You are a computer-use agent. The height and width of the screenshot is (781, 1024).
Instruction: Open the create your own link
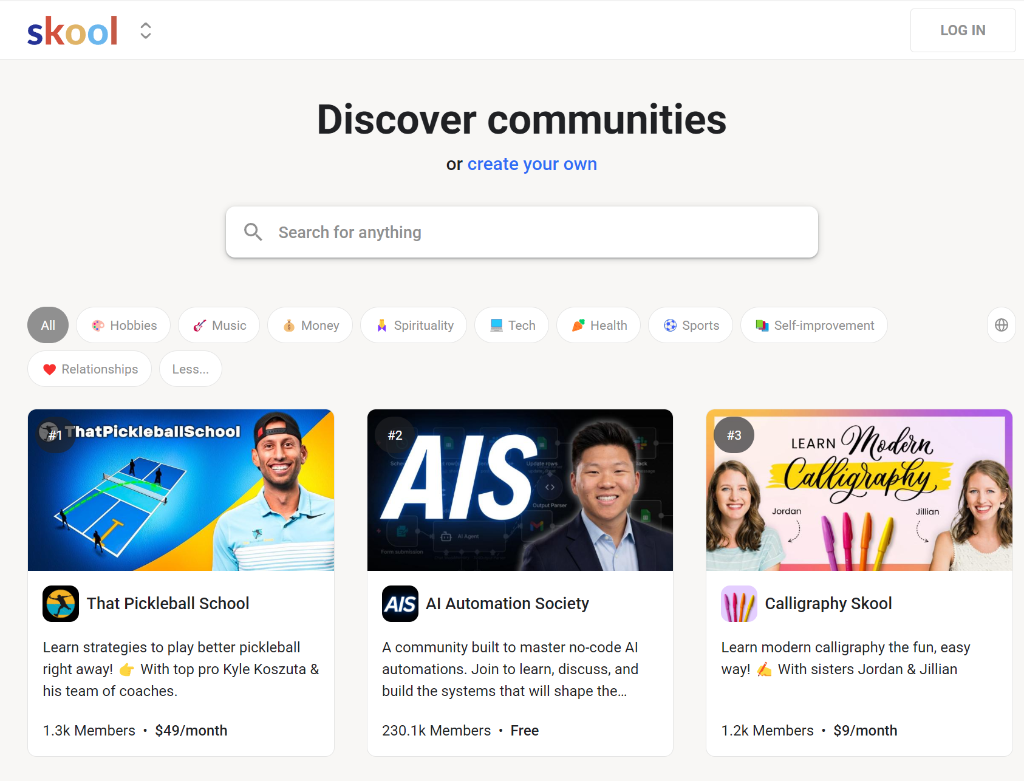[532, 163]
